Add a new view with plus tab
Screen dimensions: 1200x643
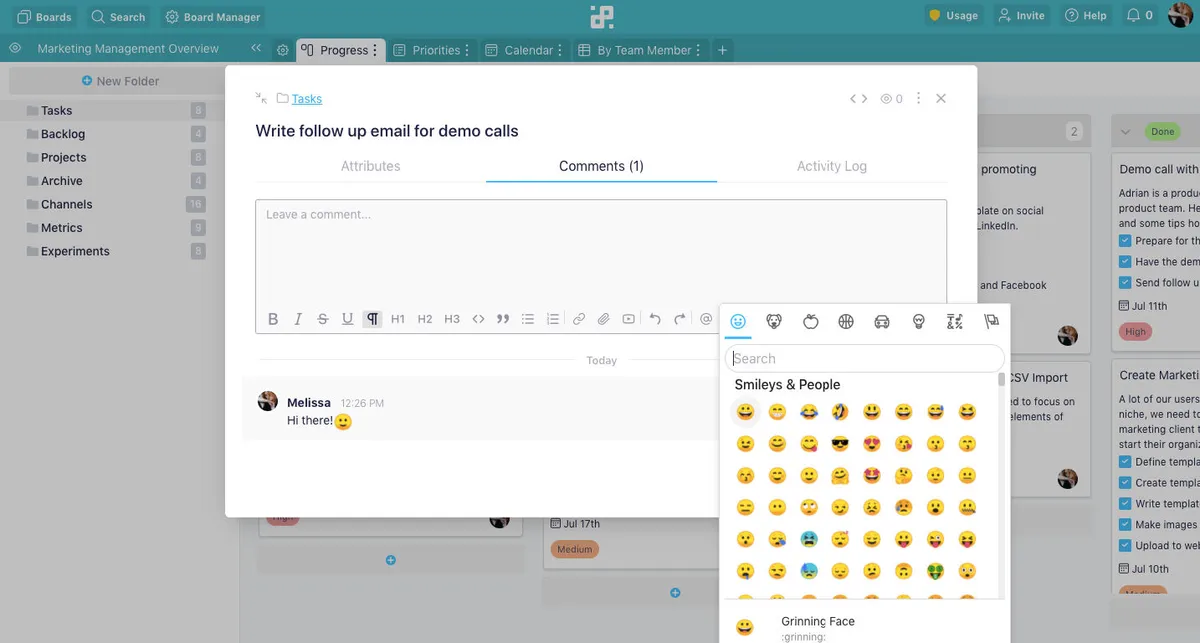pos(723,50)
